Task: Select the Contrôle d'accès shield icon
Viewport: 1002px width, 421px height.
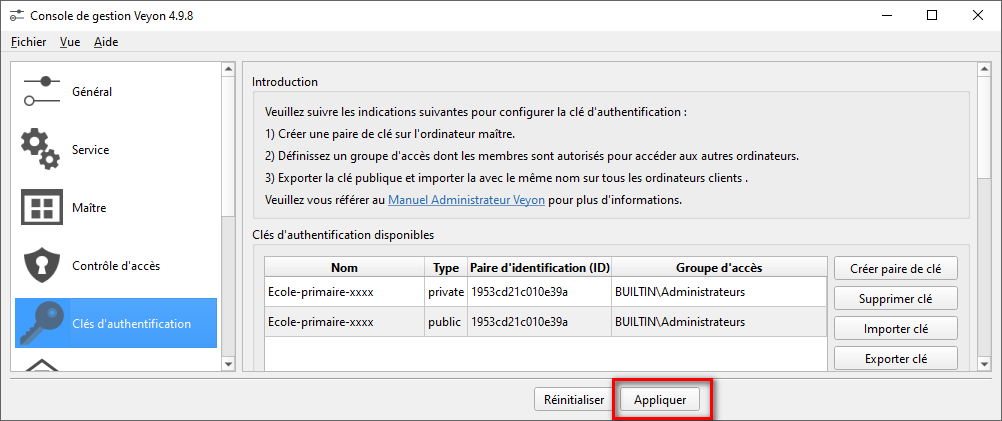Action: click(42, 266)
